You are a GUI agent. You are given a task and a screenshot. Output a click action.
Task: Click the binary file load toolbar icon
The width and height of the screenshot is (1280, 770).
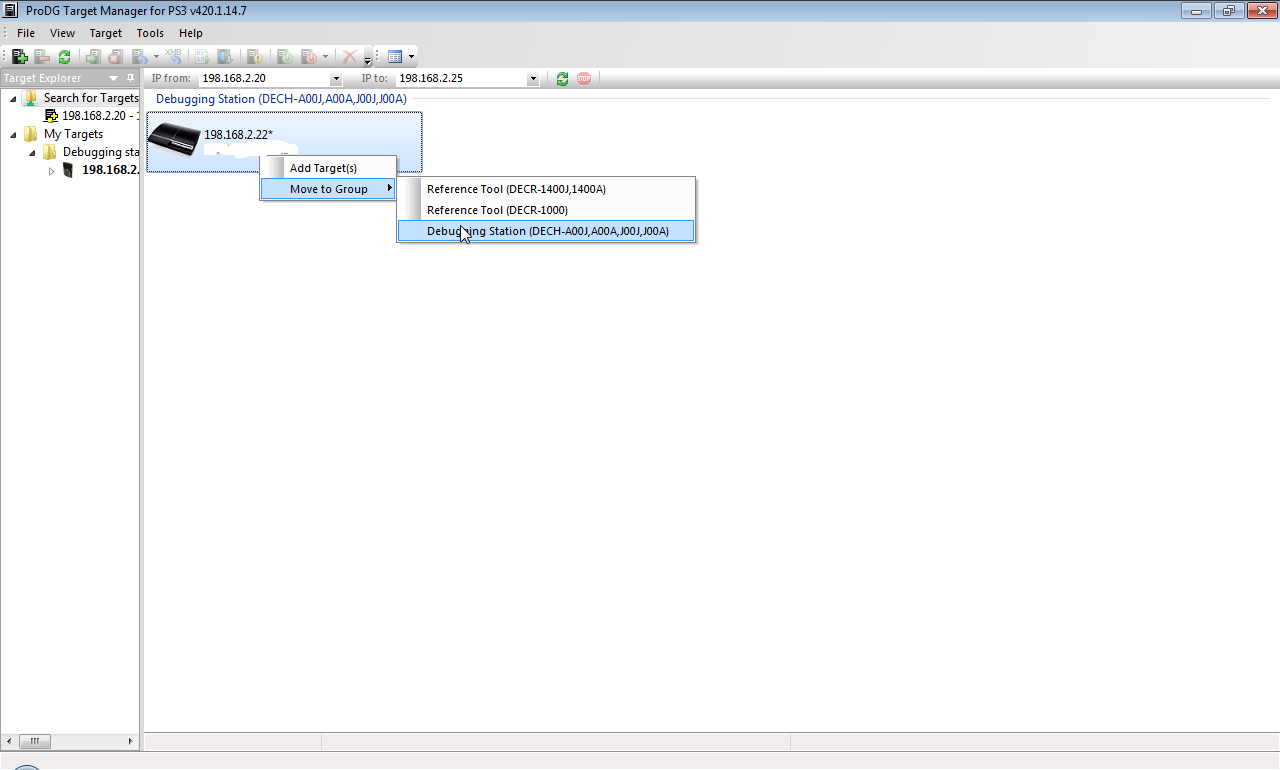point(202,57)
